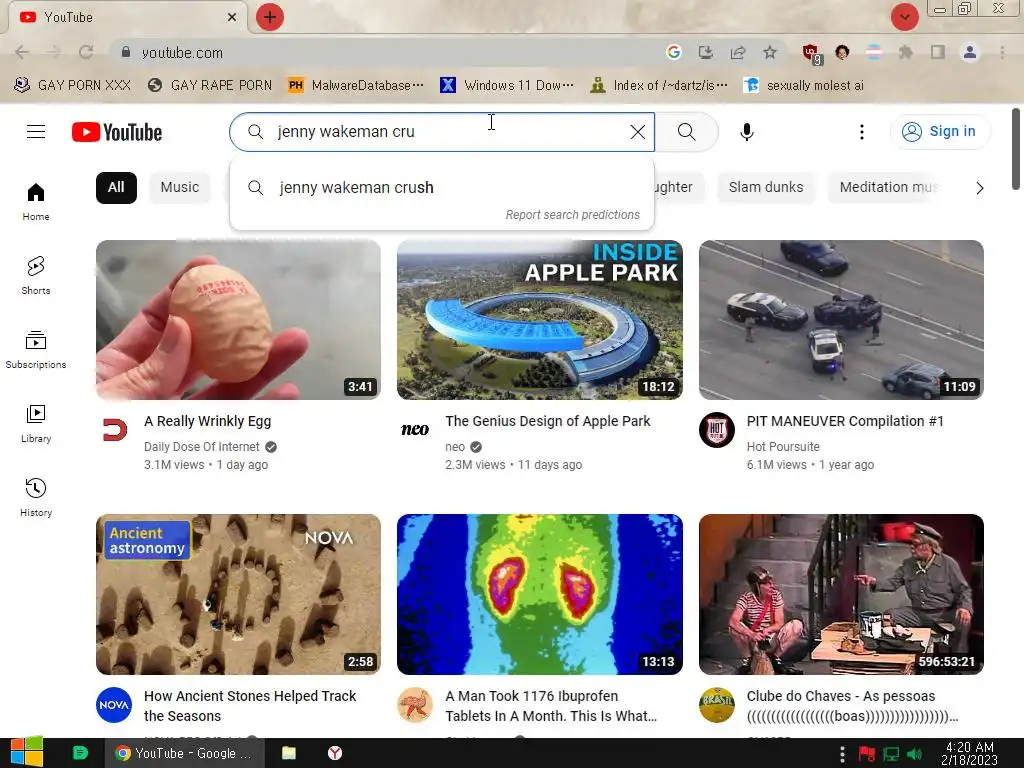
Task: Select the Slam dunks filter chip
Action: click(766, 187)
